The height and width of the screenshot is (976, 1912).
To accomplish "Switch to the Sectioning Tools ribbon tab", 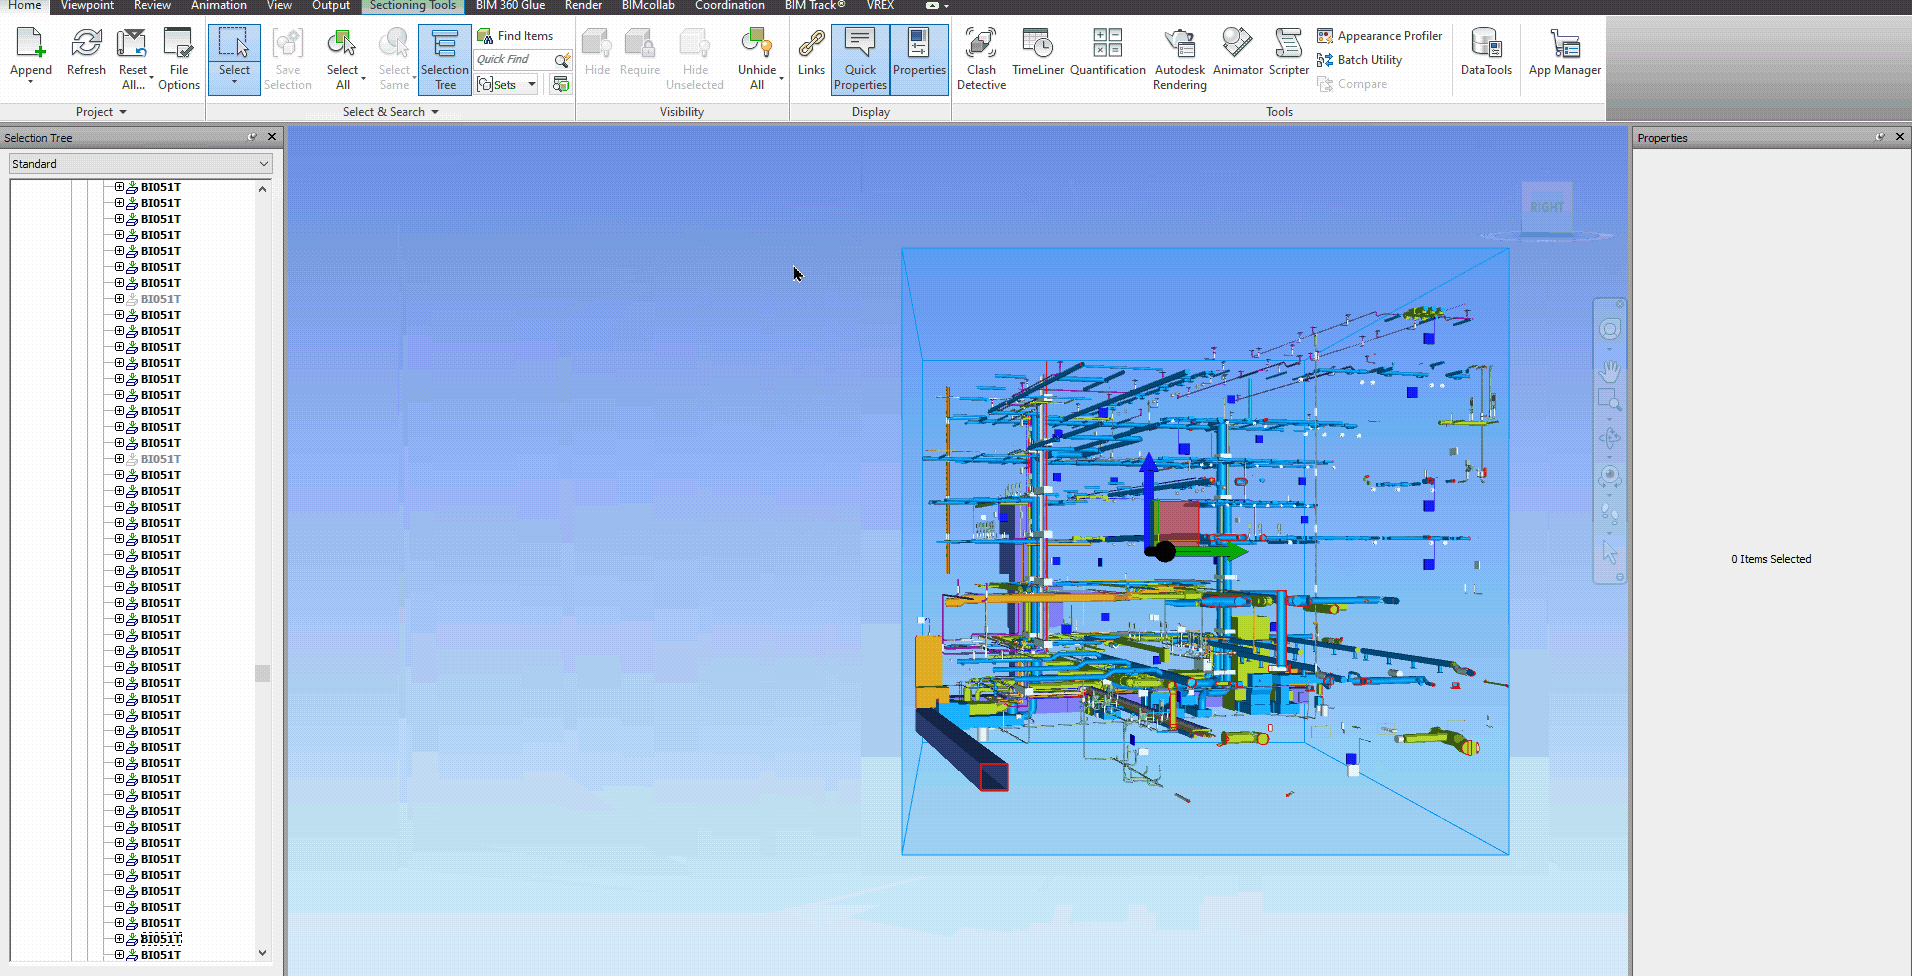I will click(x=412, y=6).
